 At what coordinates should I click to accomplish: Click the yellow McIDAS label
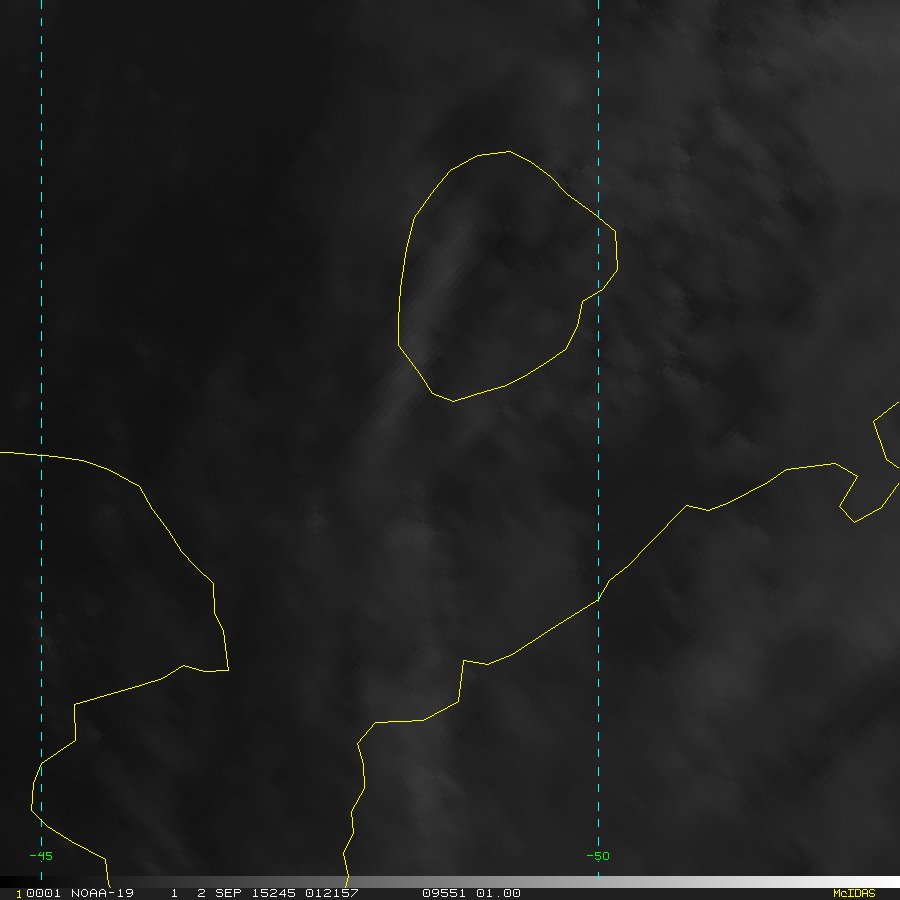tap(853, 893)
